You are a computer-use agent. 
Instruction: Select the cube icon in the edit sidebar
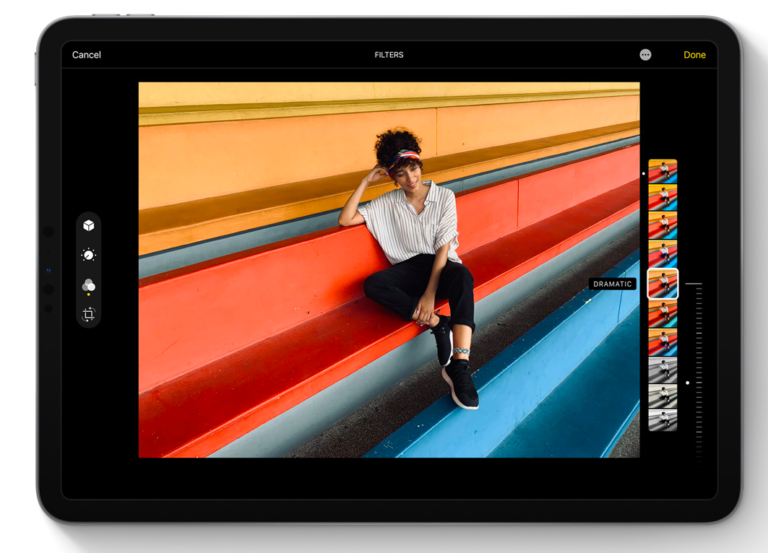coord(89,225)
